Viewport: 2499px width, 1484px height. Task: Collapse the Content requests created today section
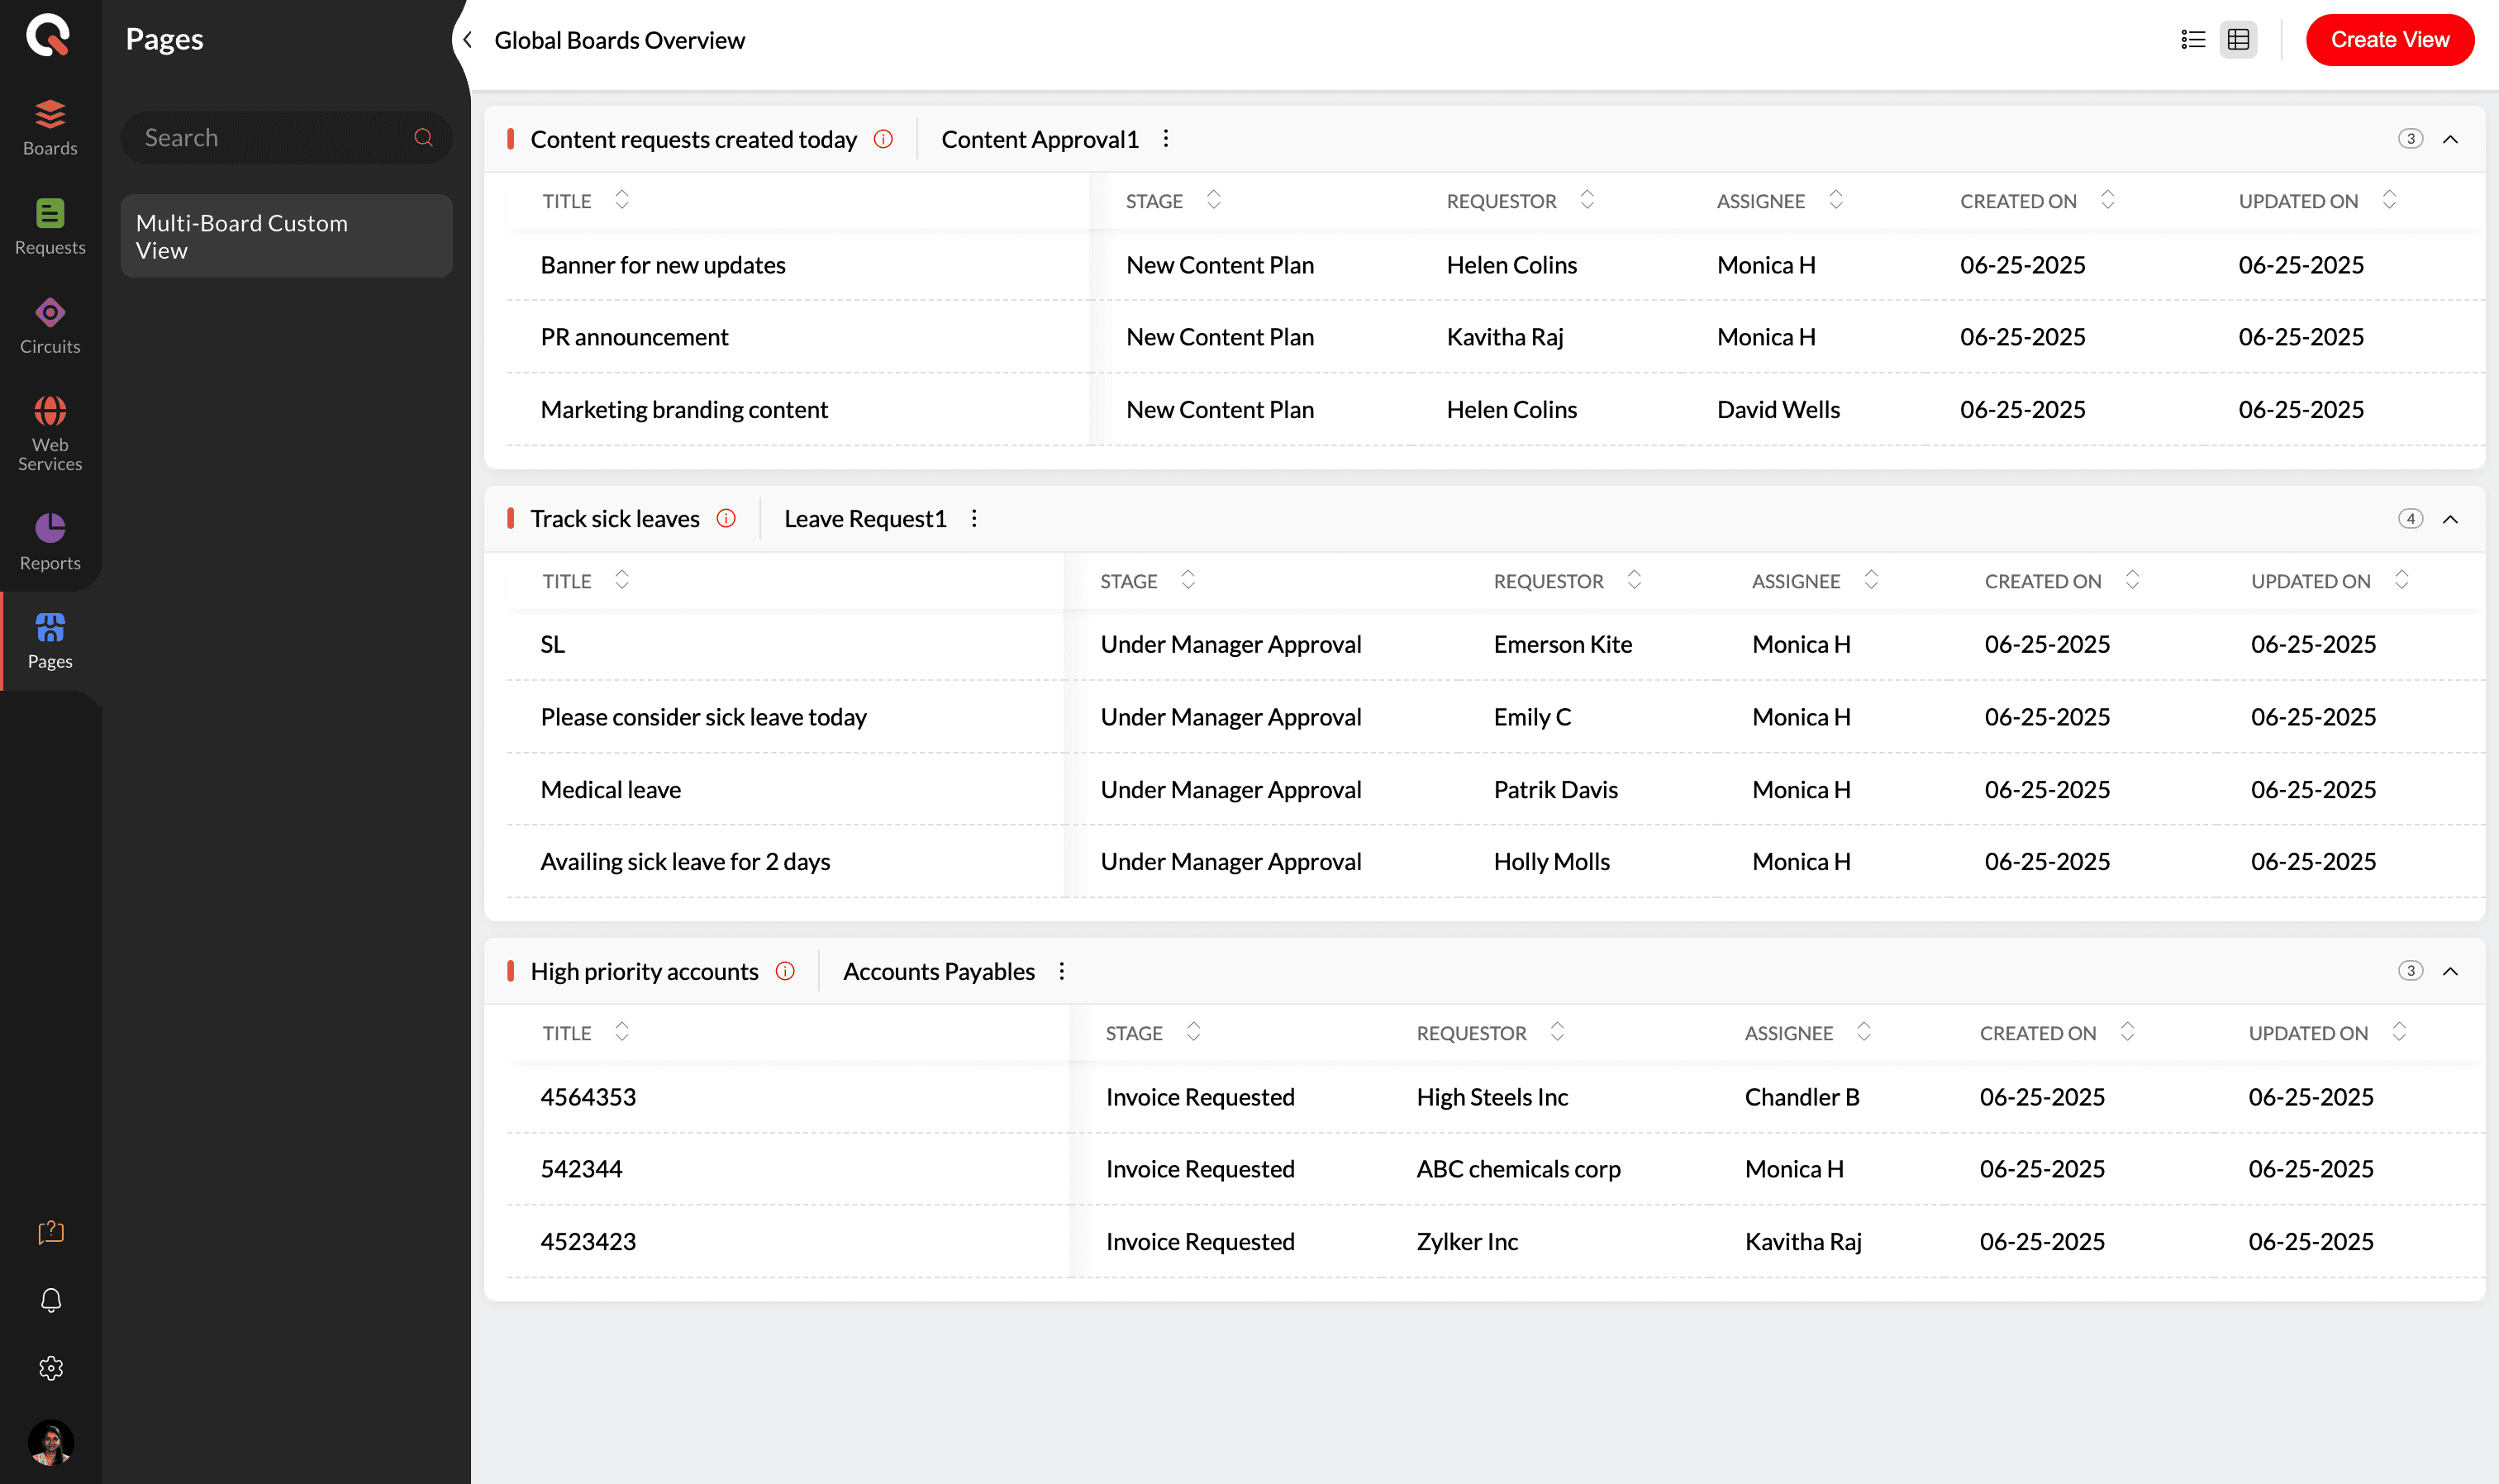[x=2450, y=139]
